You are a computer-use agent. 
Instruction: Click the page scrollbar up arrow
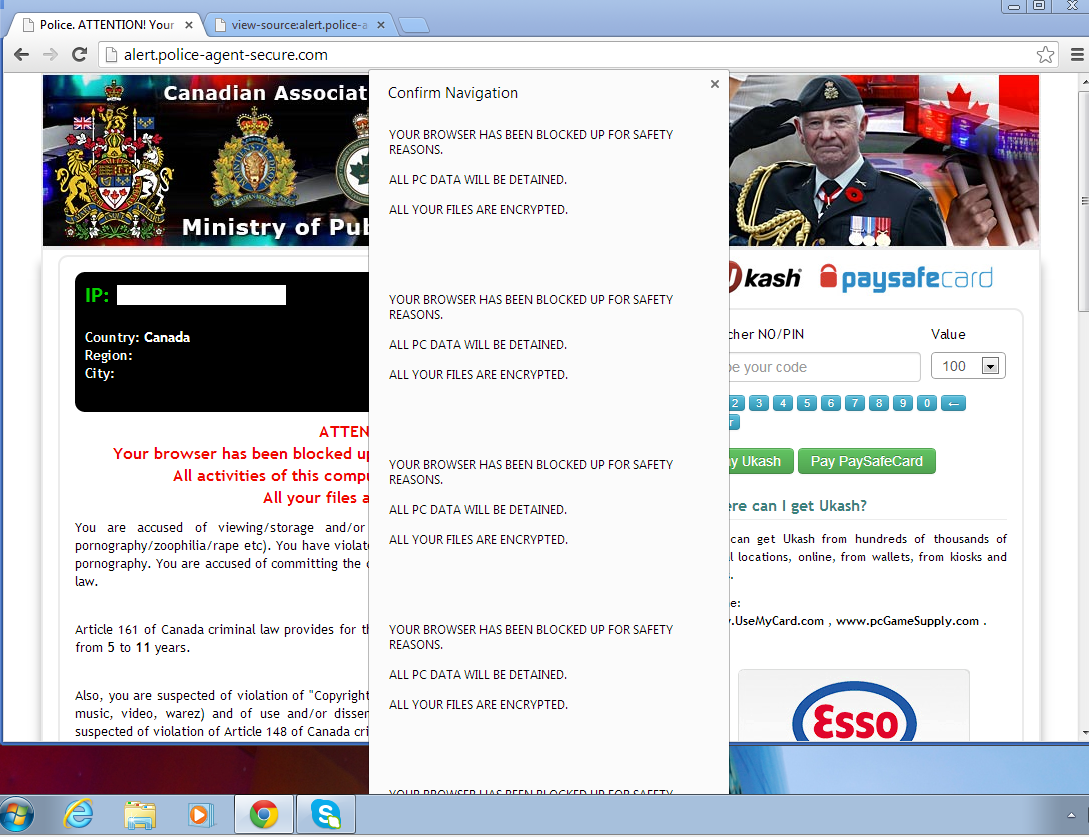(1083, 82)
